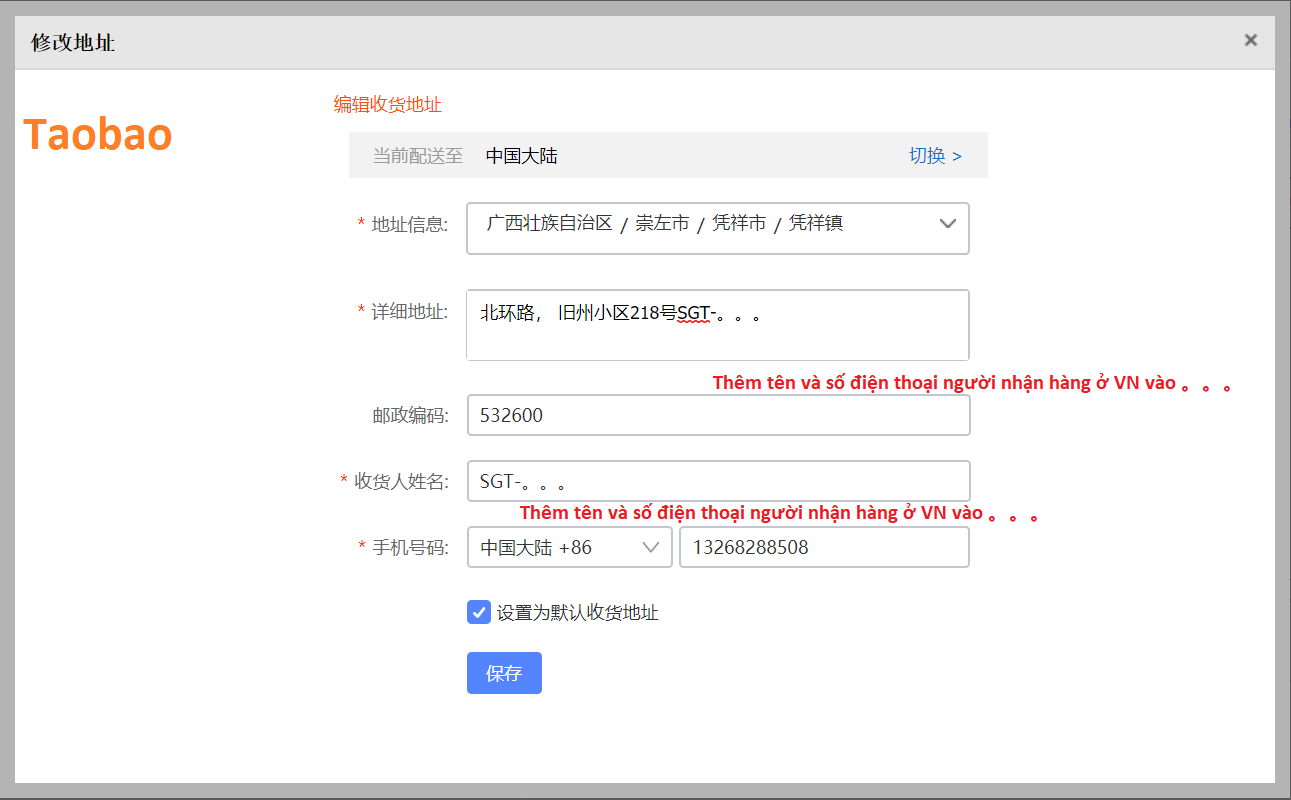
Task: Click the phone number field 13268288508
Action: pos(824,547)
